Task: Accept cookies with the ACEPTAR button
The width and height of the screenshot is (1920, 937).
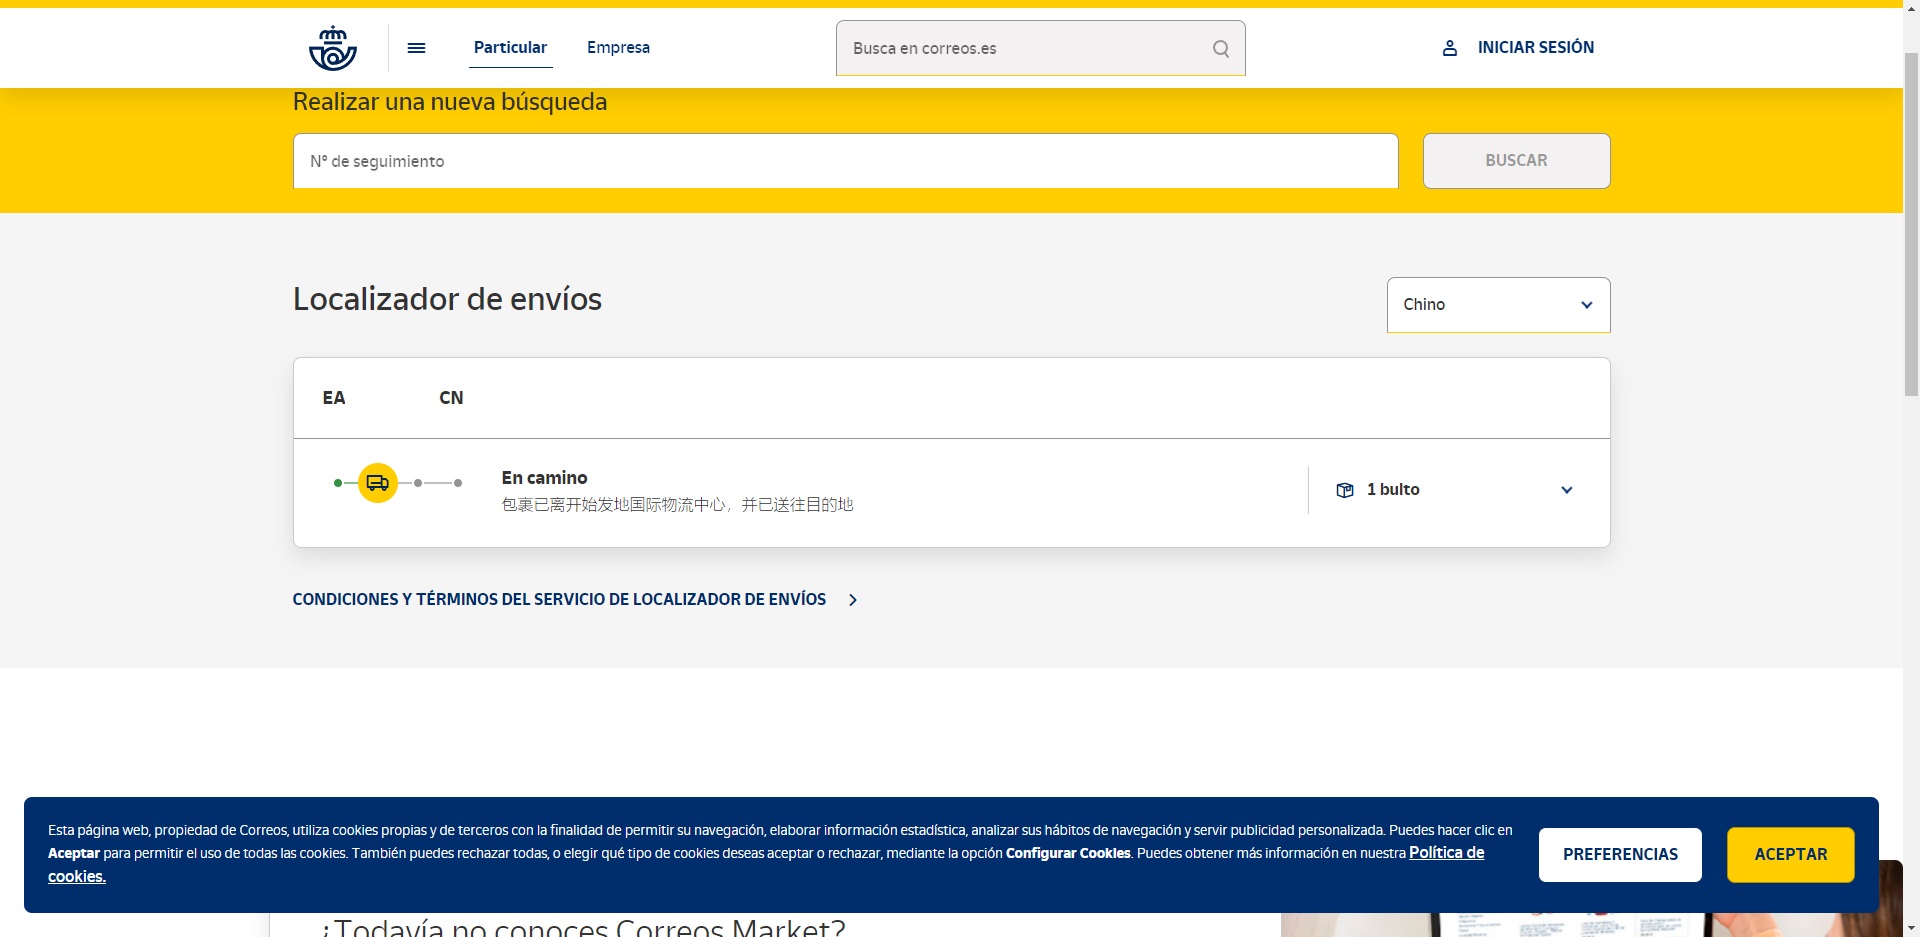Action: [1790, 854]
